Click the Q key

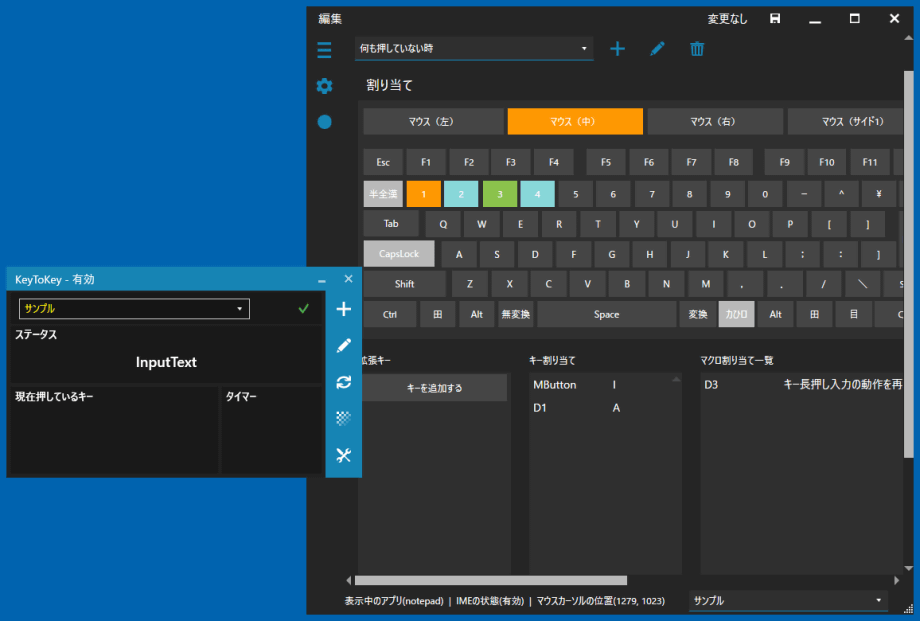click(x=443, y=224)
